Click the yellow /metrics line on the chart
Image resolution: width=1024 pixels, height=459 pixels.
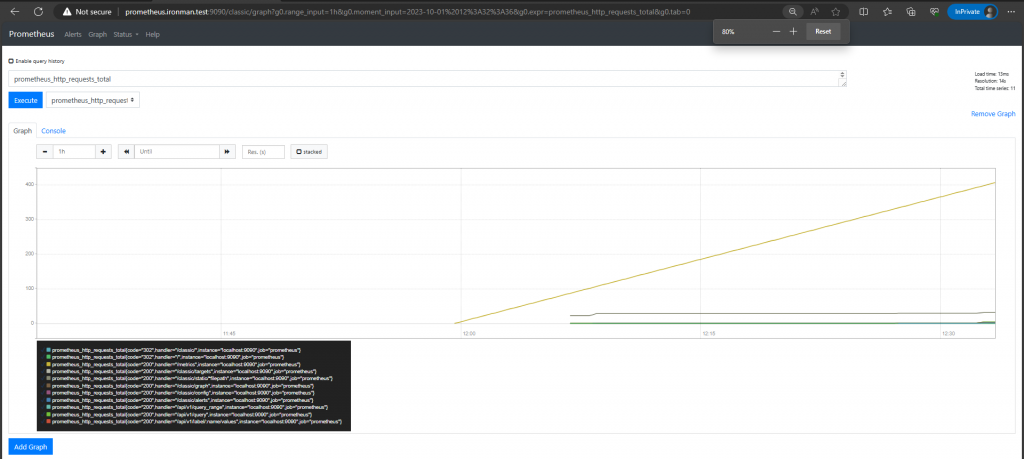(x=725, y=253)
